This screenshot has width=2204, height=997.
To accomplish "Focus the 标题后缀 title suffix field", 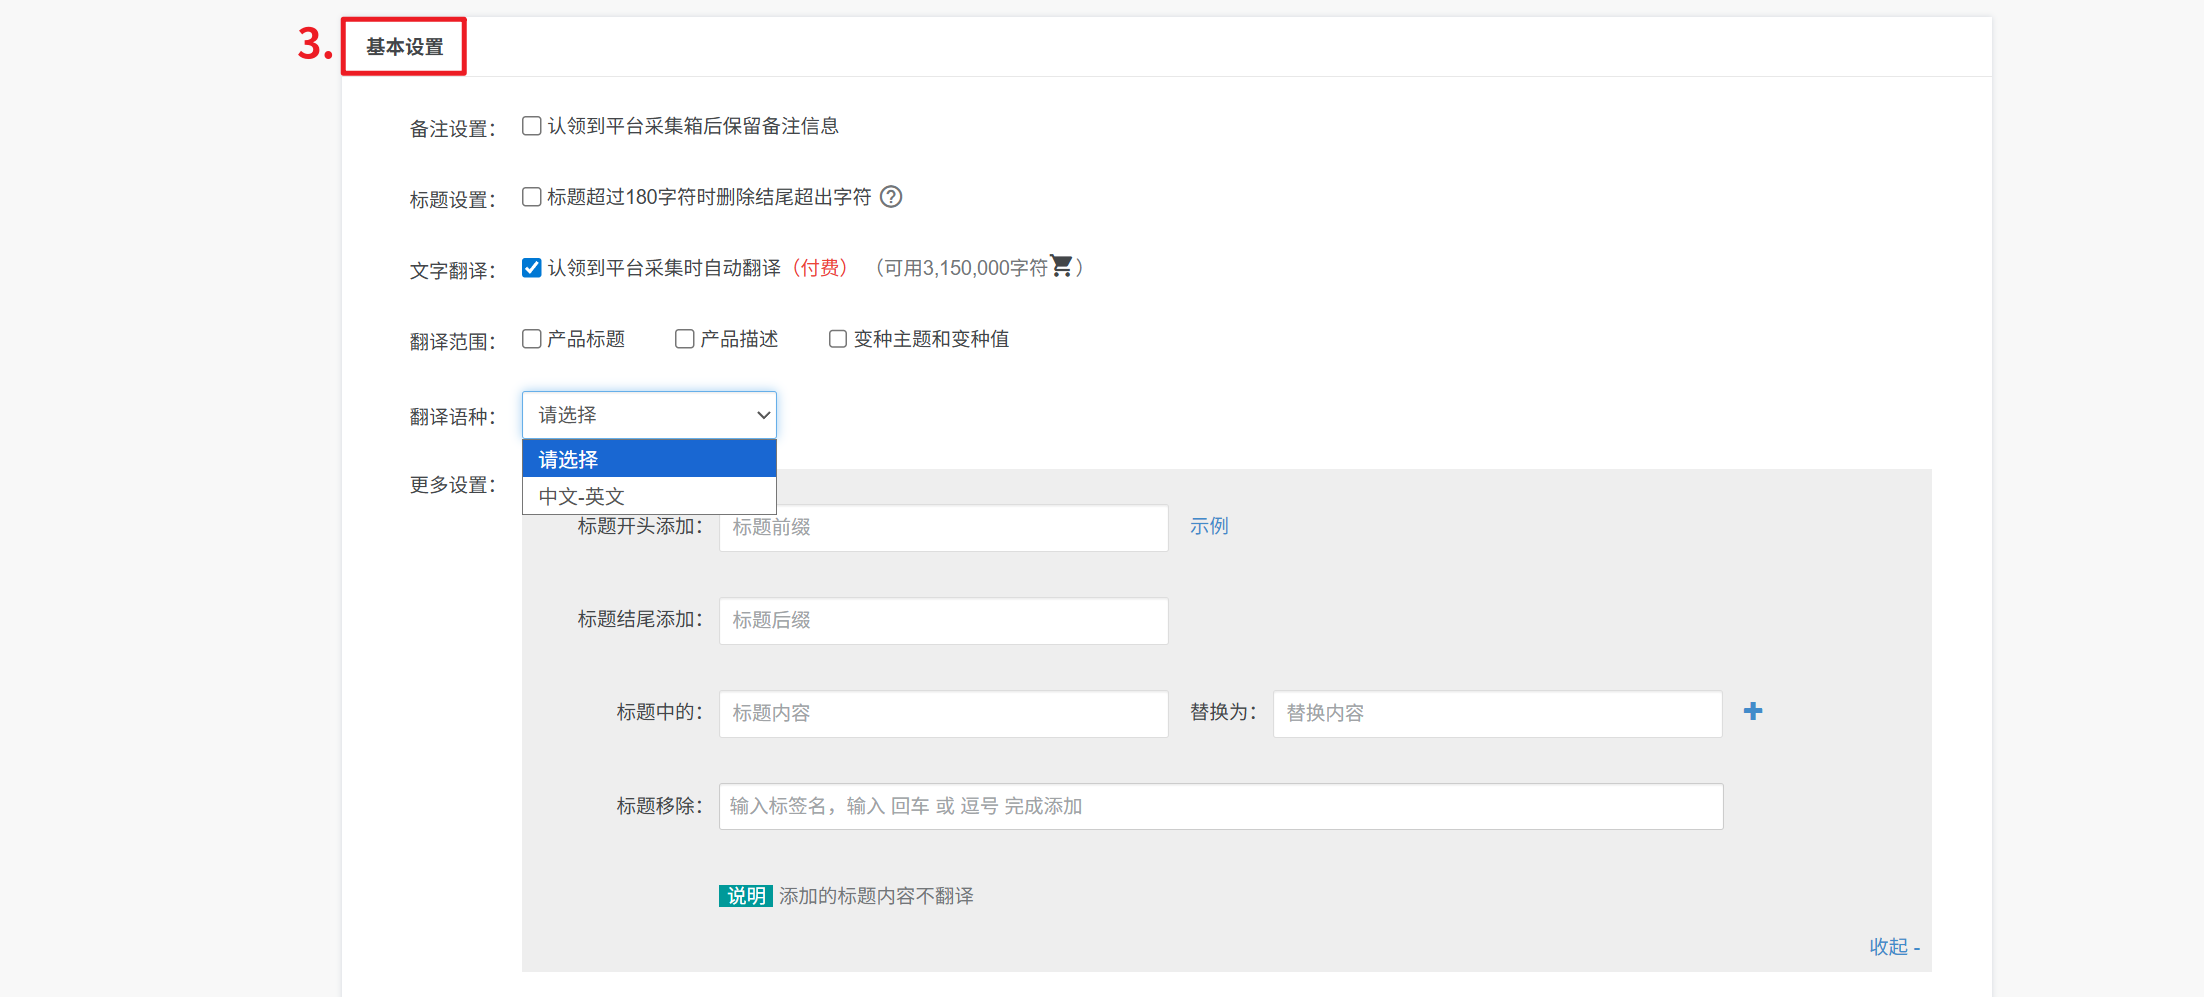I will 943,621.
